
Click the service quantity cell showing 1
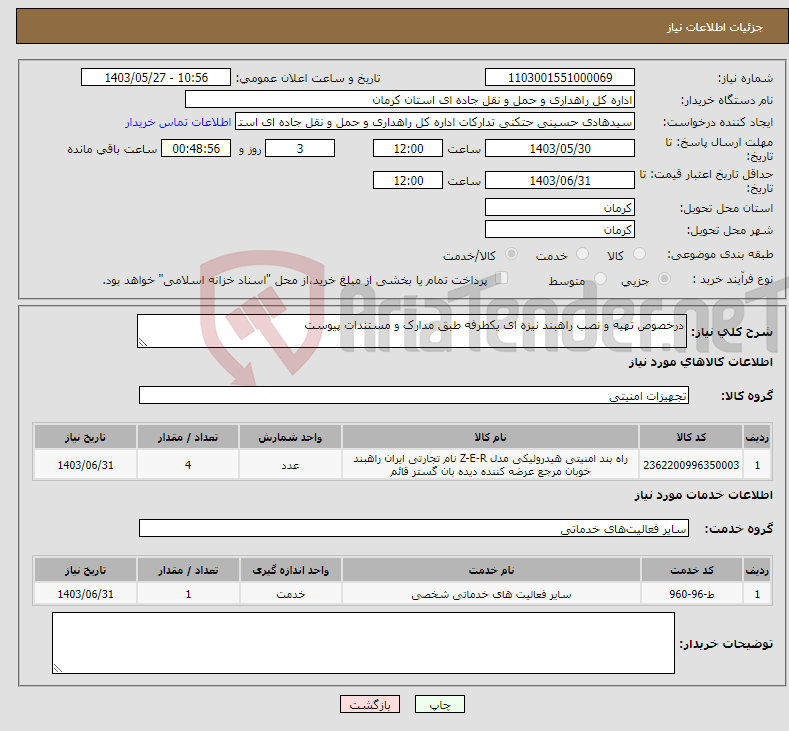pyautogui.click(x=188, y=594)
